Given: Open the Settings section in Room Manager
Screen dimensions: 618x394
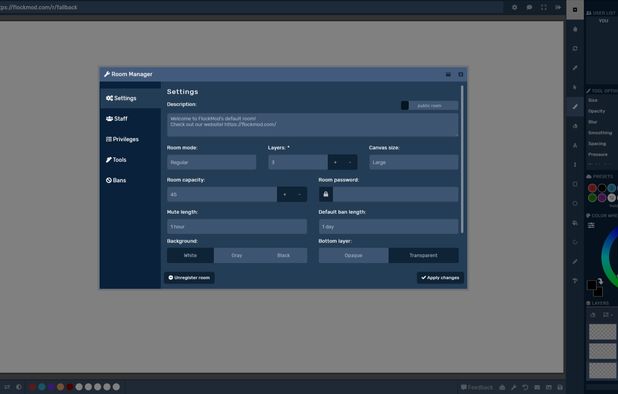Looking at the screenshot, I should (x=130, y=98).
